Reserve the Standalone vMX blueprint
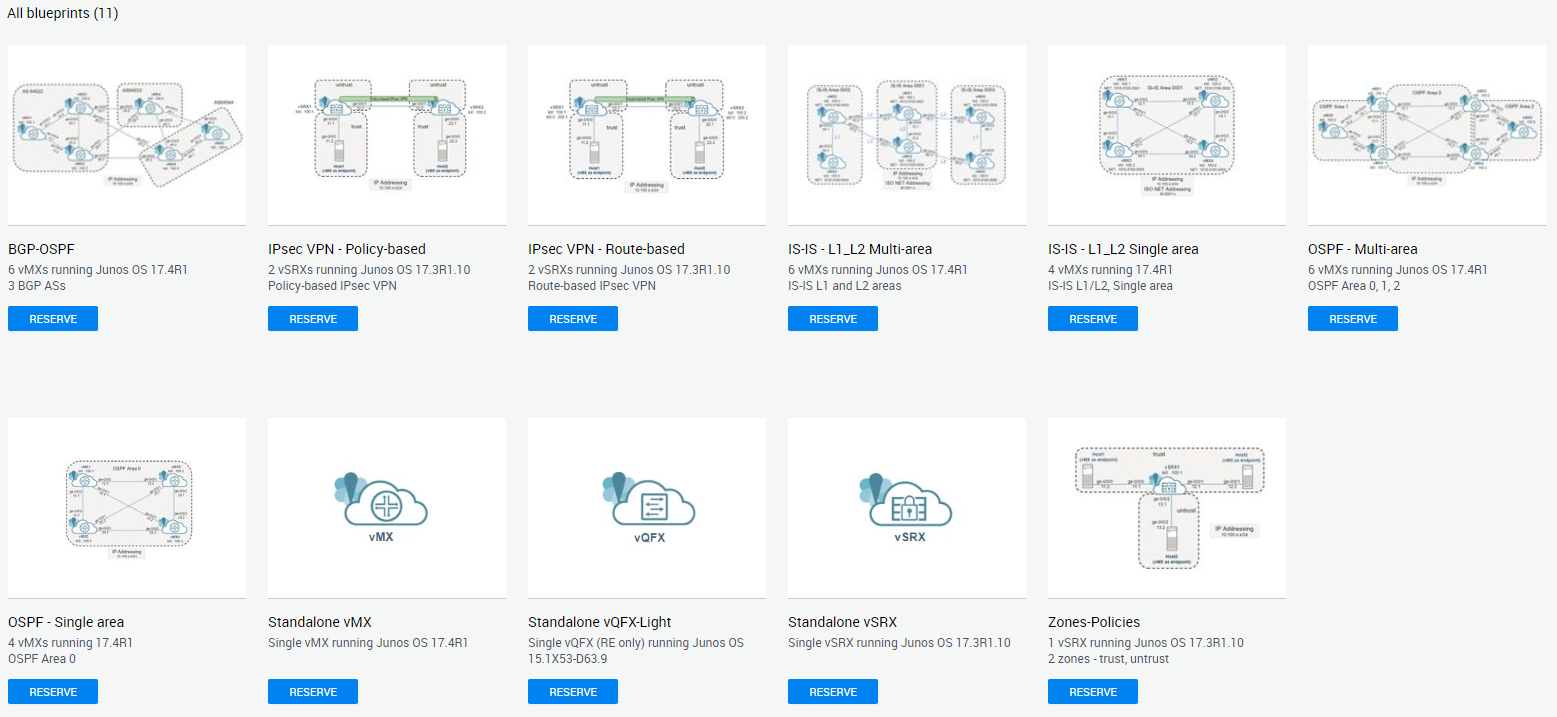The image size is (1557, 717). (313, 692)
